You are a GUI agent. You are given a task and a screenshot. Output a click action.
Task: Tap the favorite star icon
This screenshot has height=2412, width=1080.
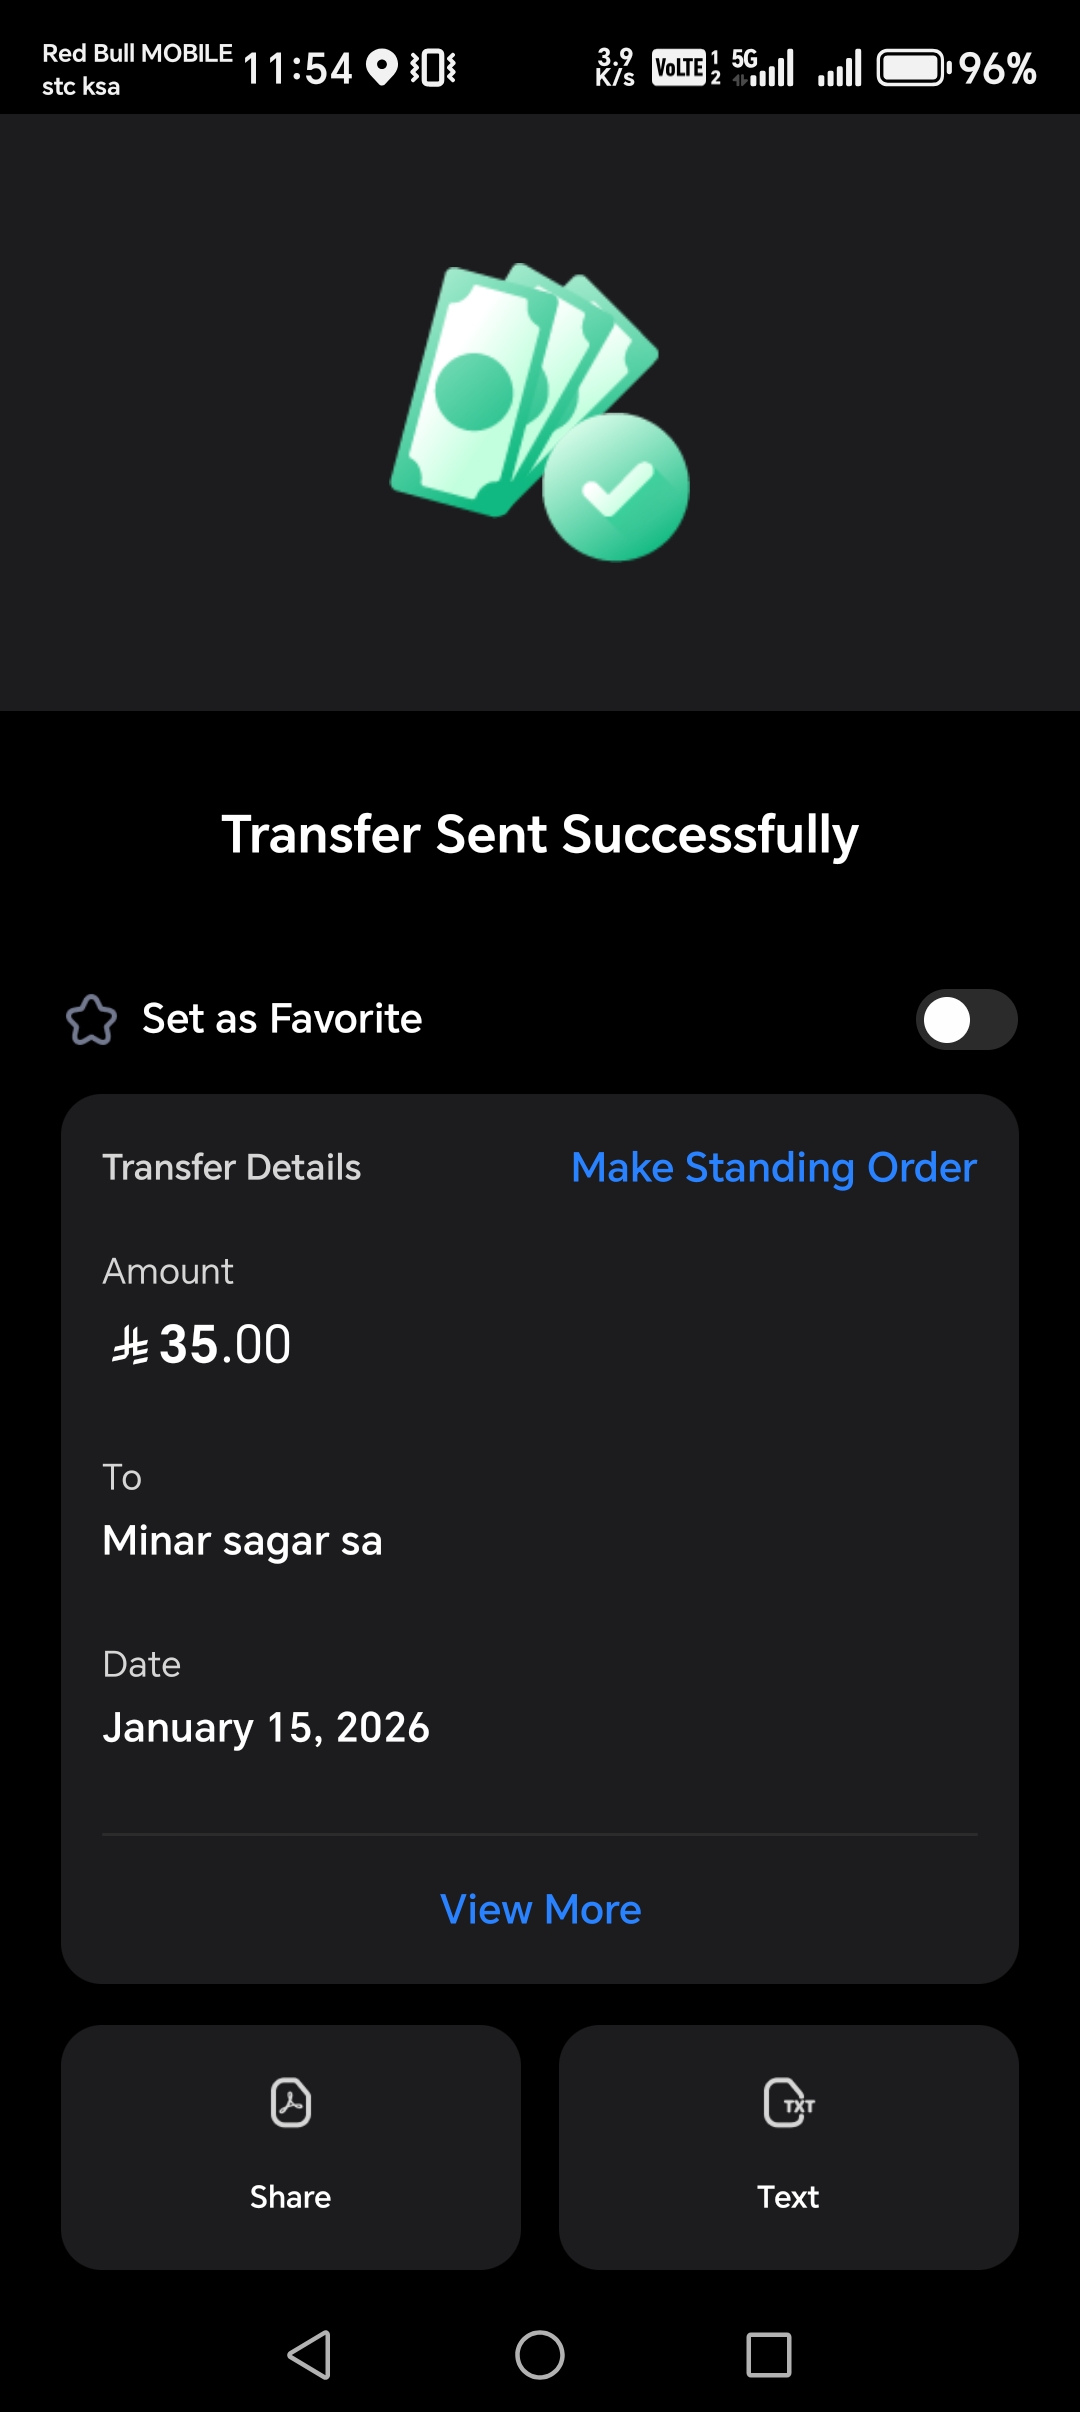(x=91, y=1020)
